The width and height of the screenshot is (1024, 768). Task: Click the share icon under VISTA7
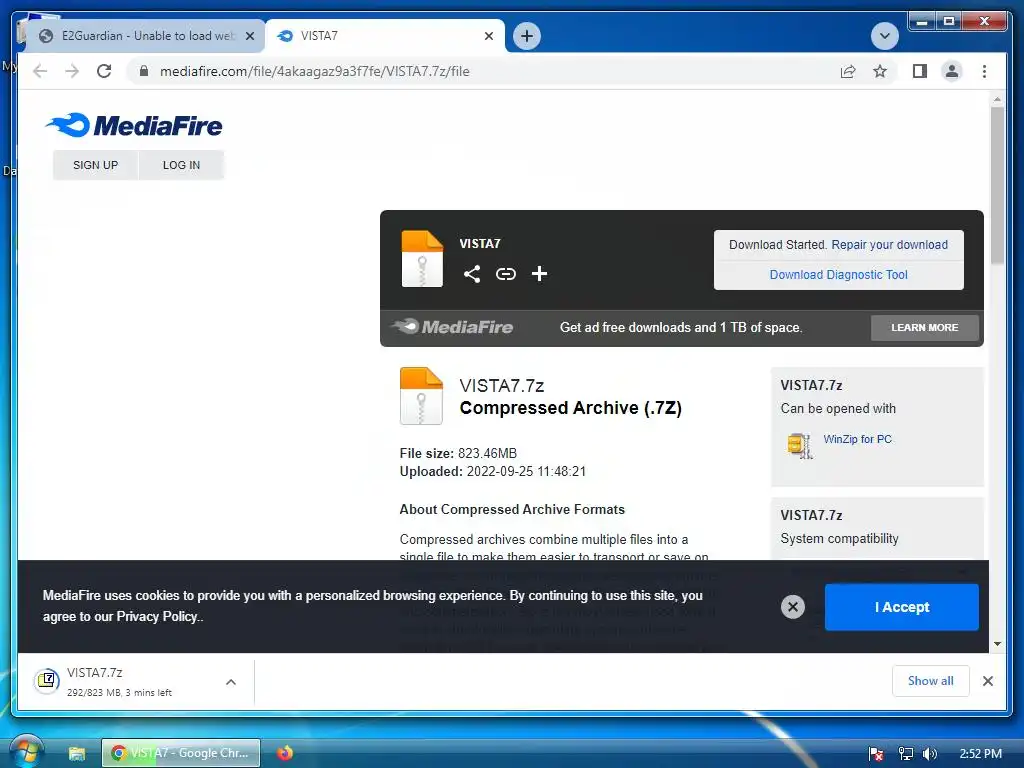point(472,274)
